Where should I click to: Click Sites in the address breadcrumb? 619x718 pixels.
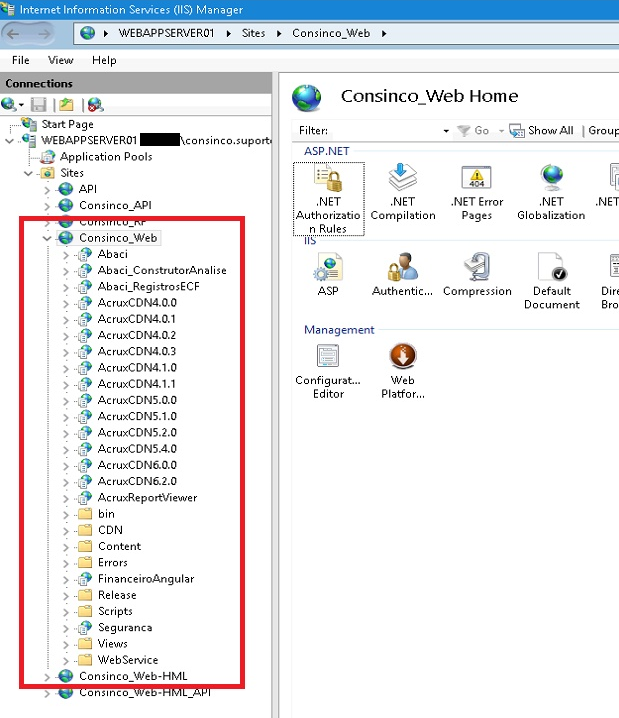[x=253, y=33]
